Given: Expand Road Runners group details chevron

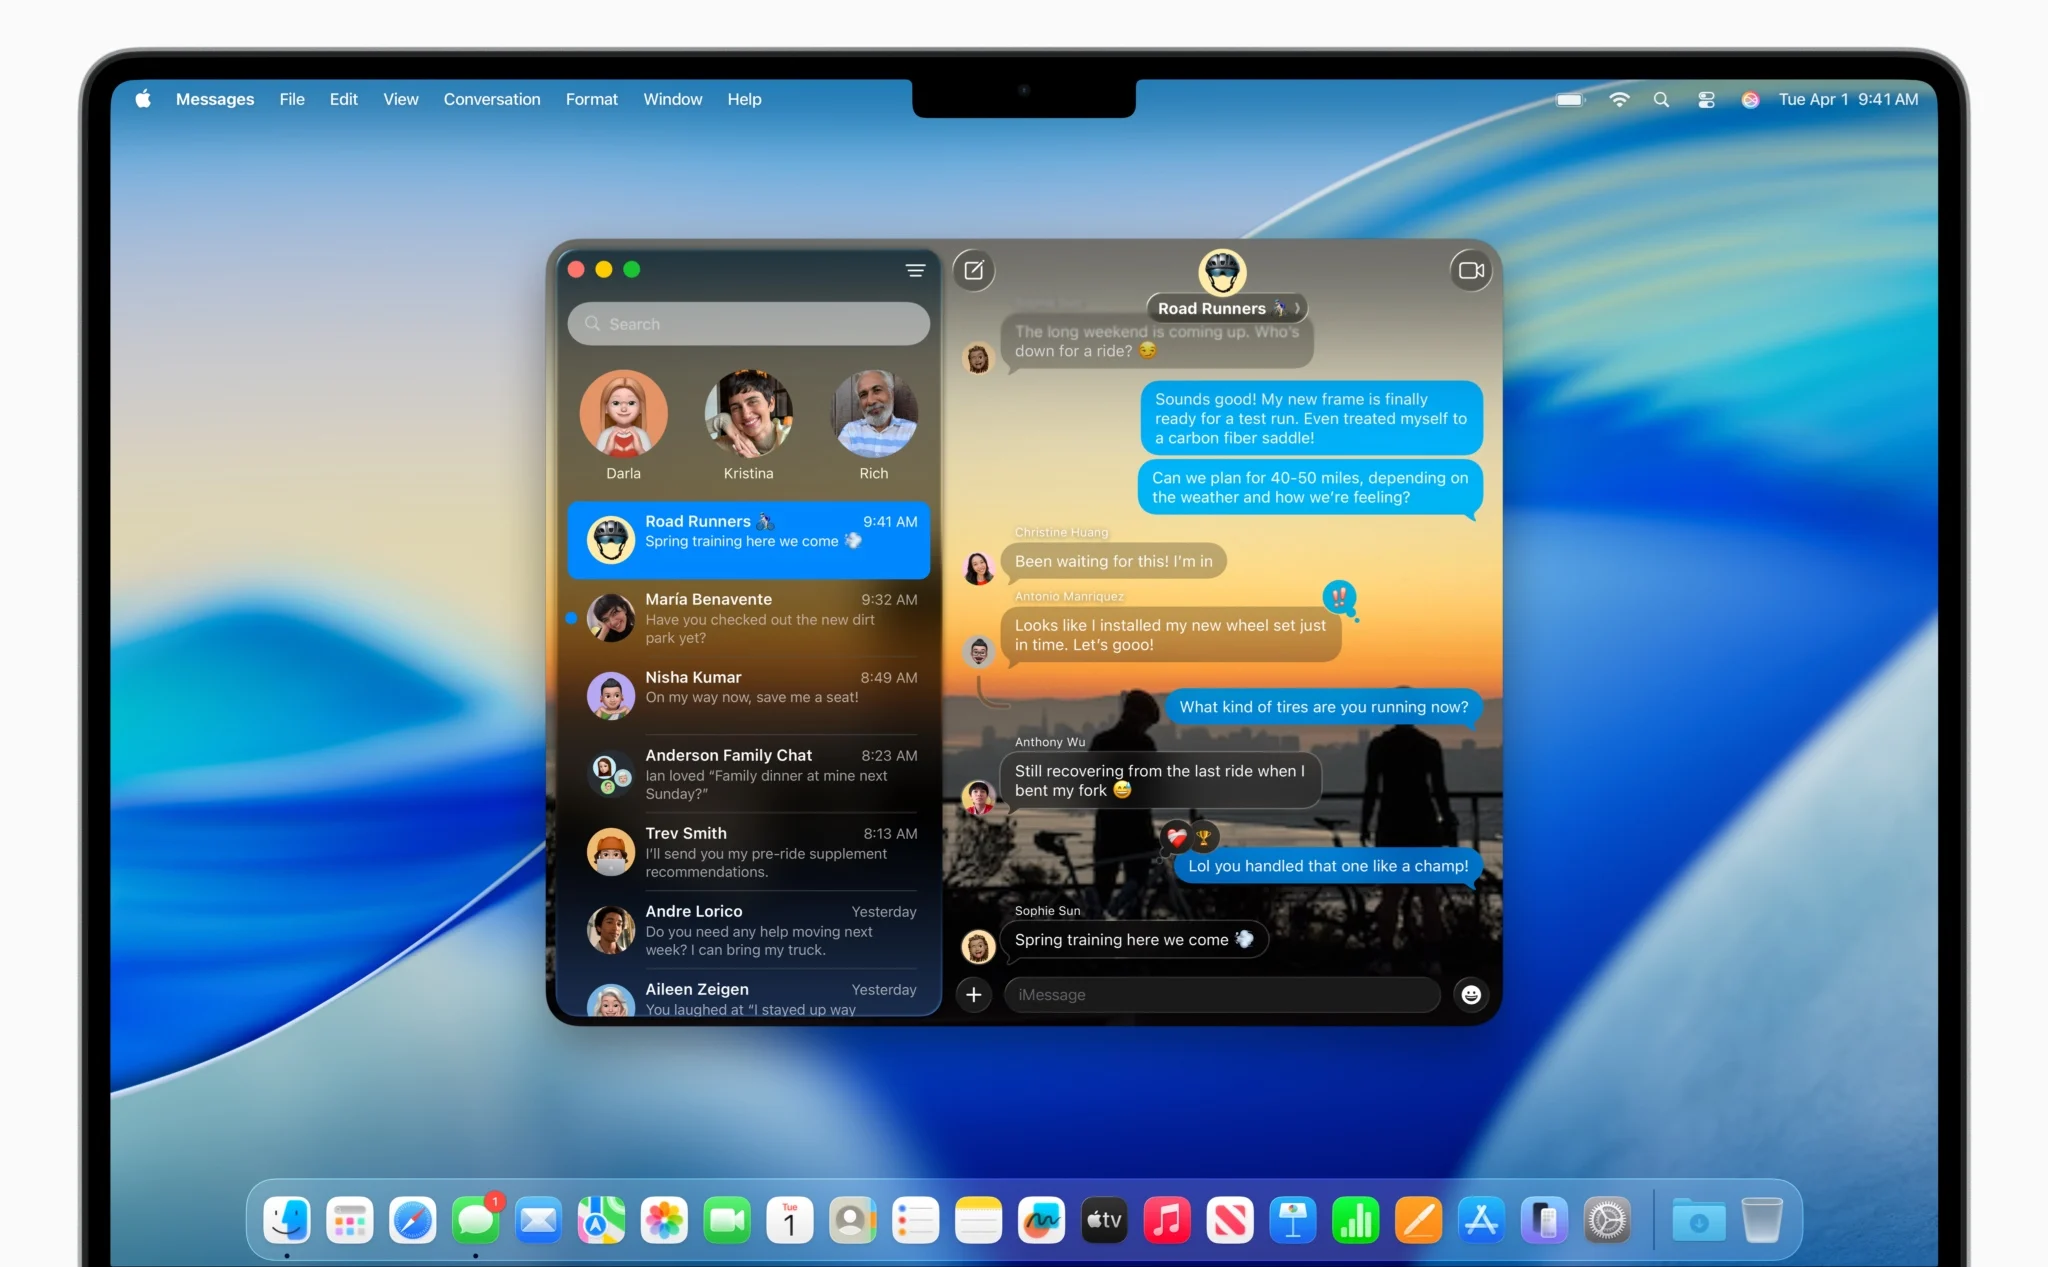Looking at the screenshot, I should pos(1297,308).
